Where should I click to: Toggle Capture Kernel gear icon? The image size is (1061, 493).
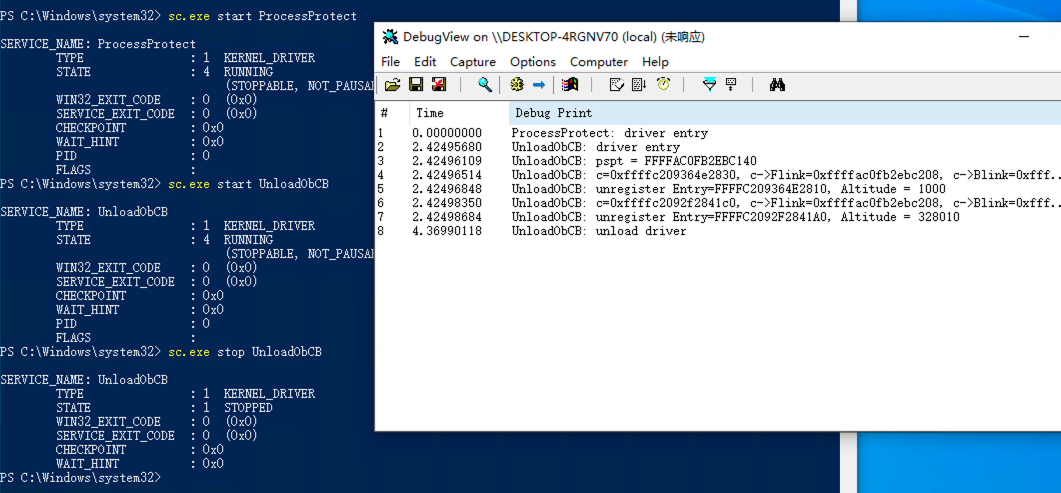pos(517,85)
